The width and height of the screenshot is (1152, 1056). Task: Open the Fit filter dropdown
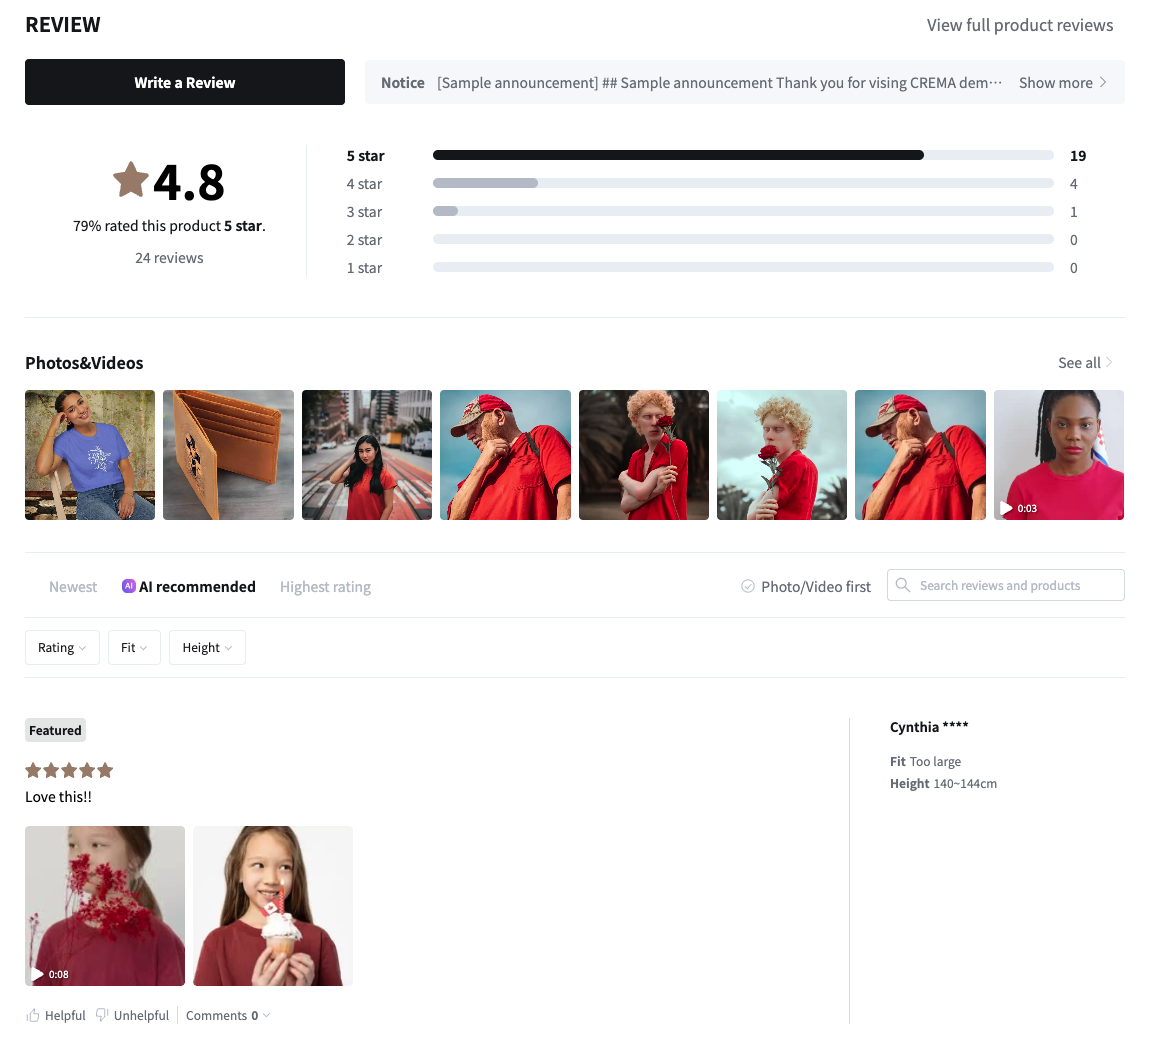point(134,648)
